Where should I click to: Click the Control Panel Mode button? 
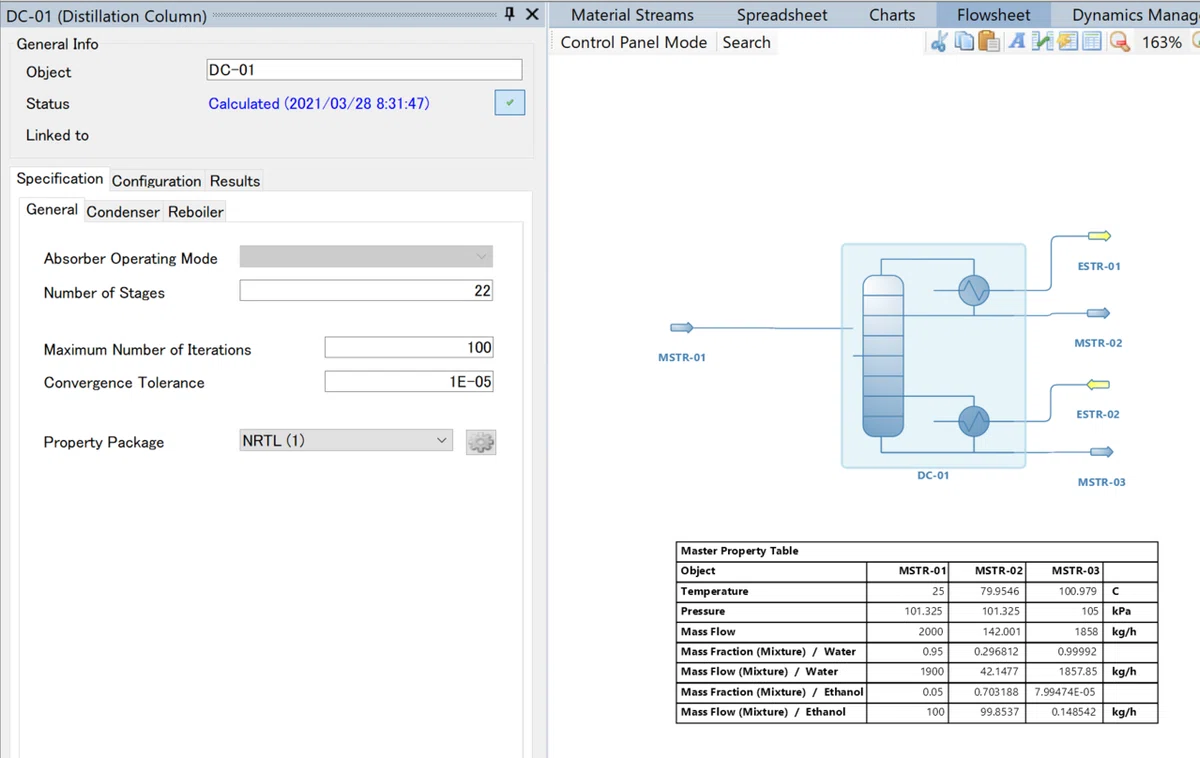[634, 42]
